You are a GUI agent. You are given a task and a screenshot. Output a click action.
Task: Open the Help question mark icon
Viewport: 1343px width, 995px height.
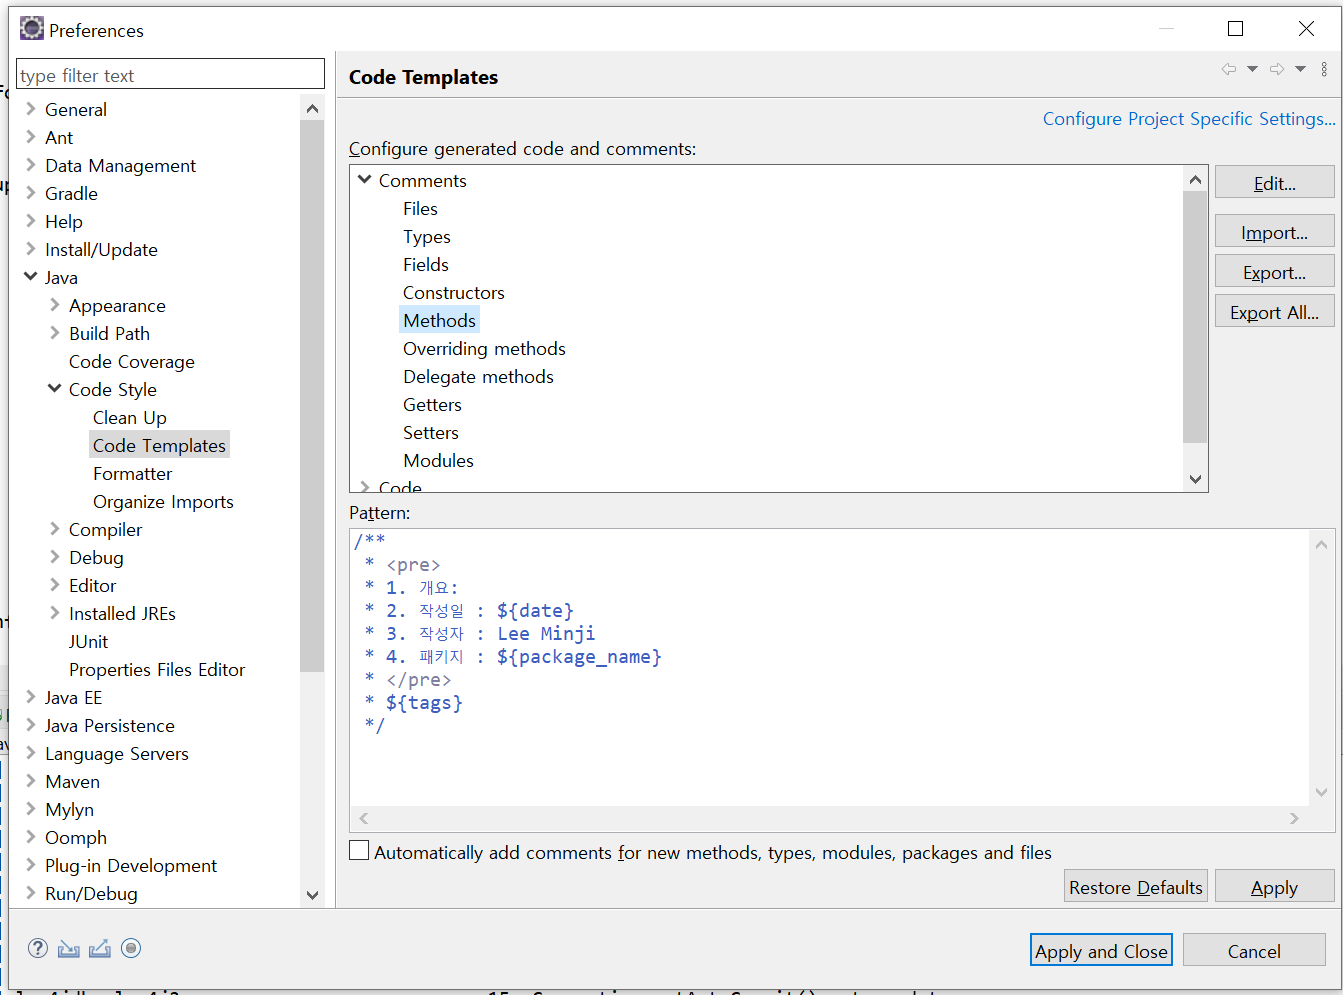(38, 948)
